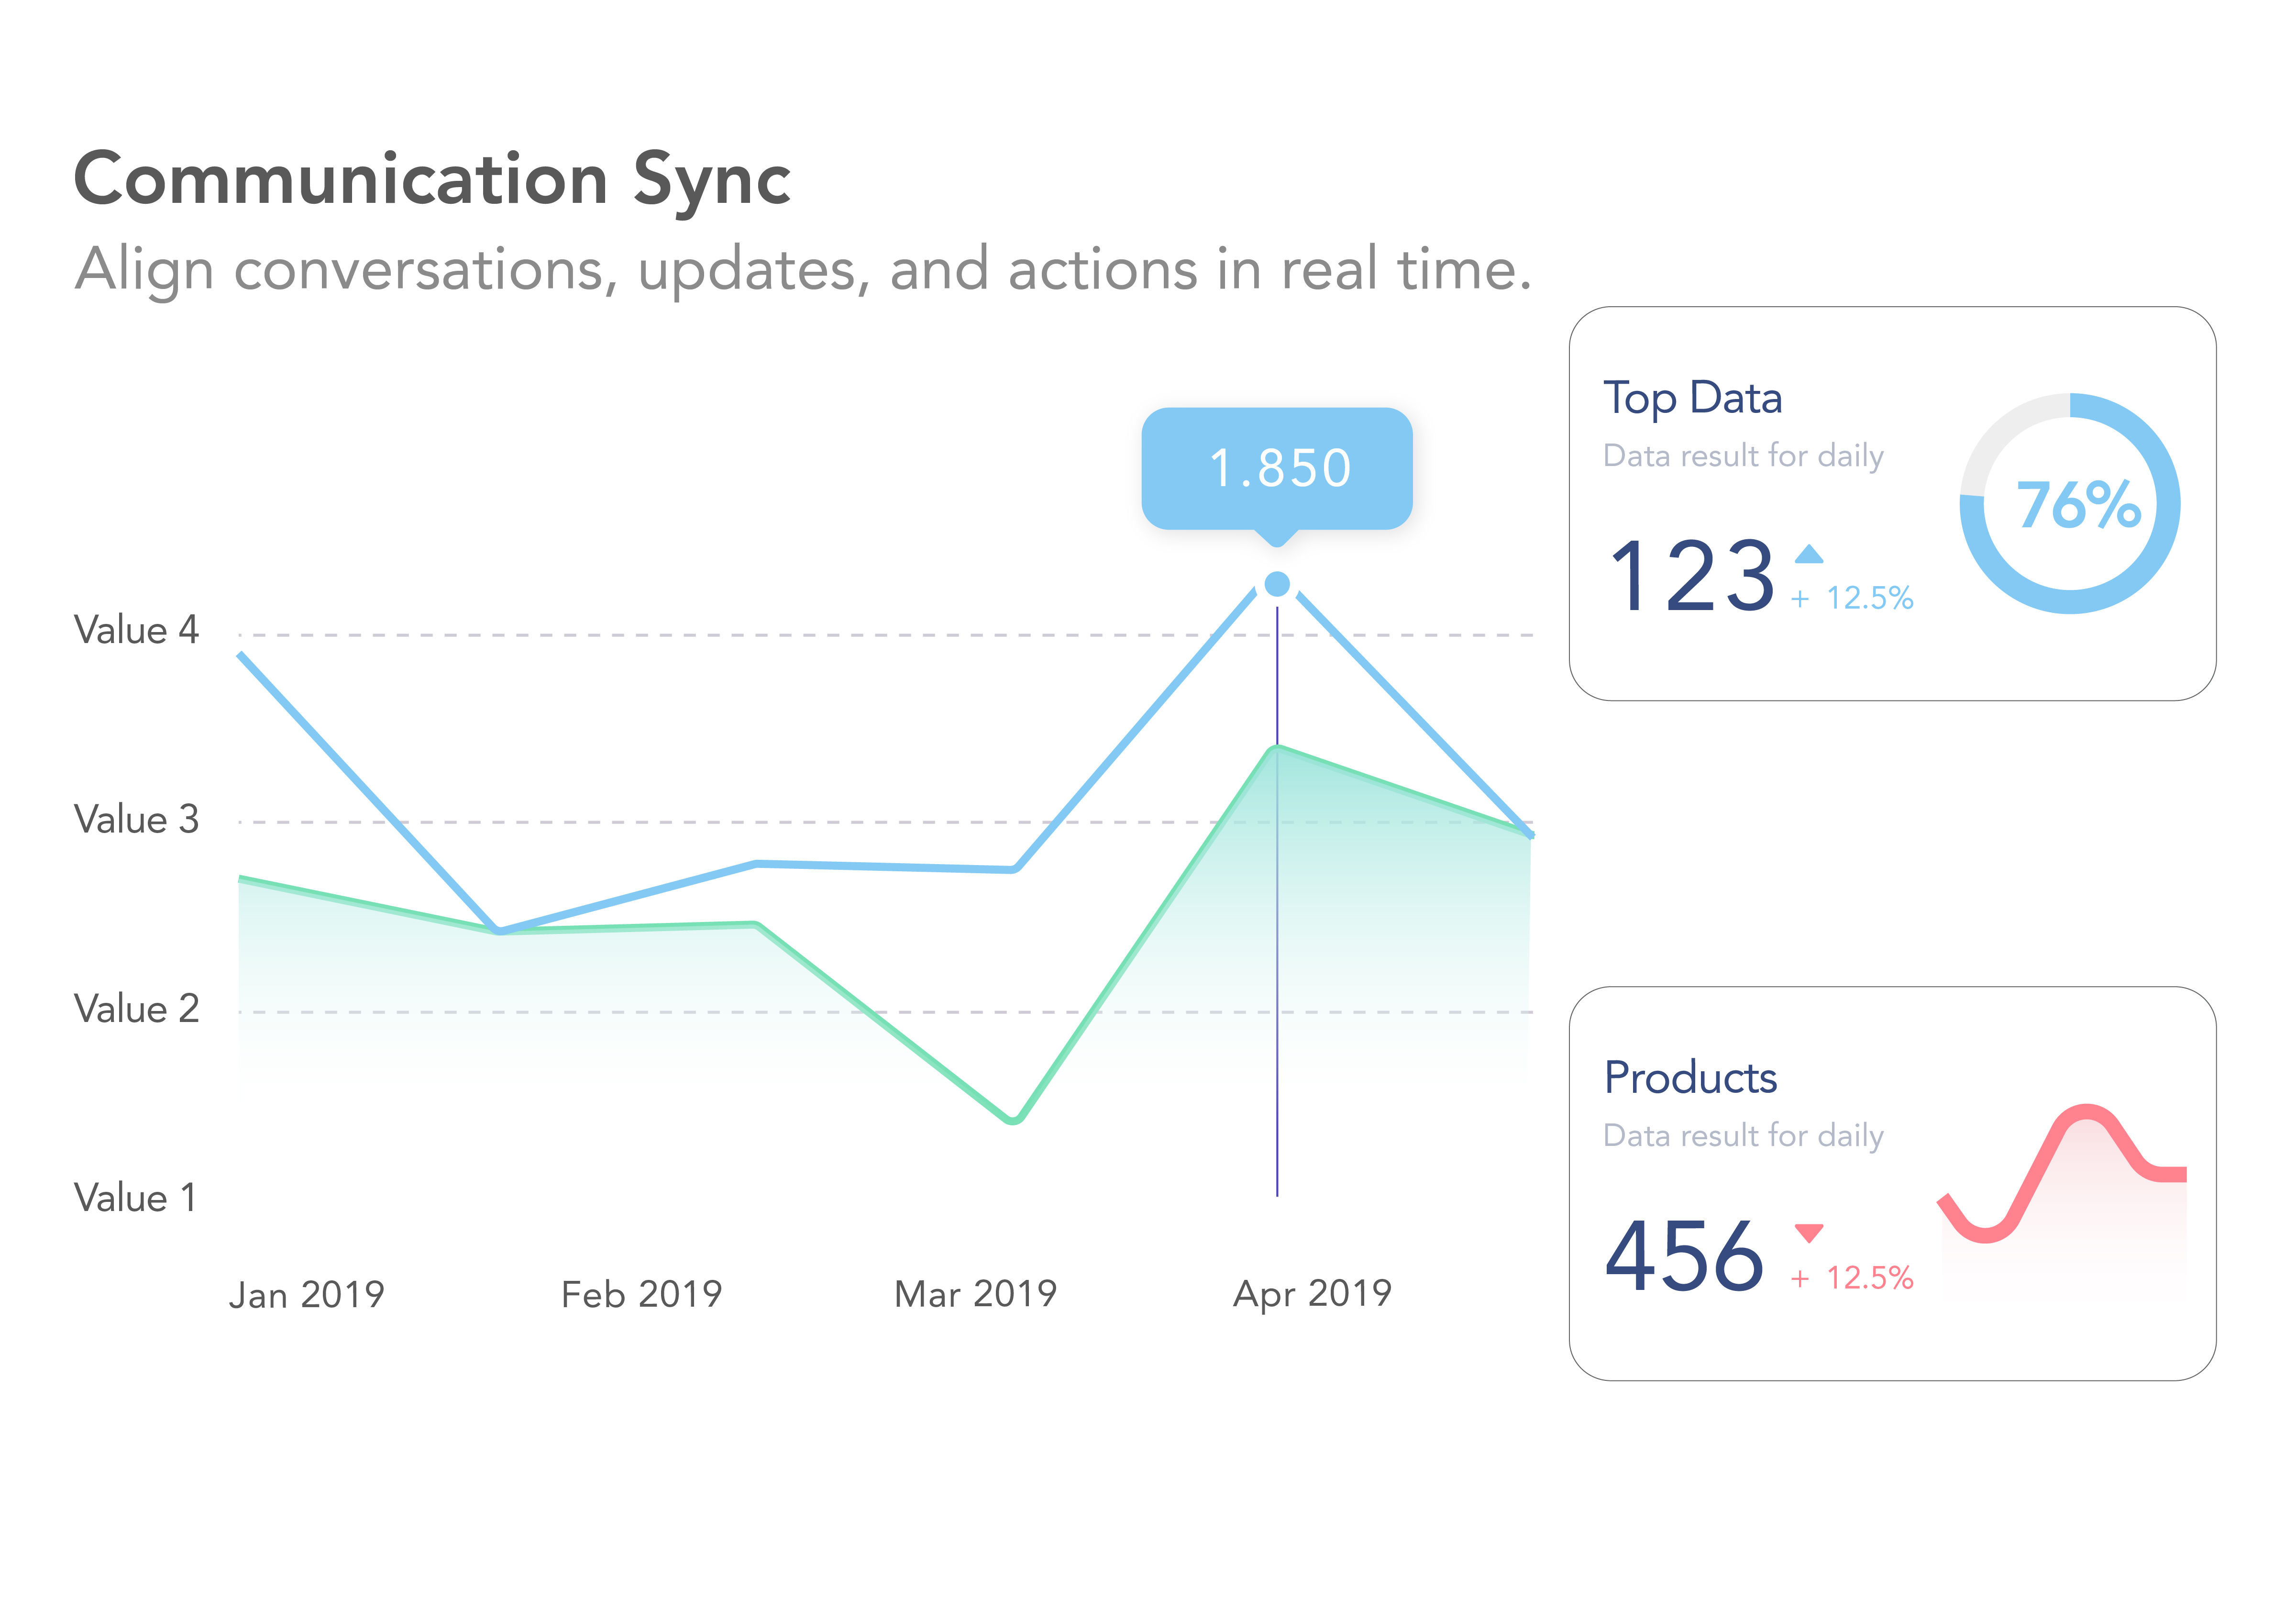Screen dimensions: 2296x1611
Task: Select the Jan 2019 axis label
Action: (307, 1294)
